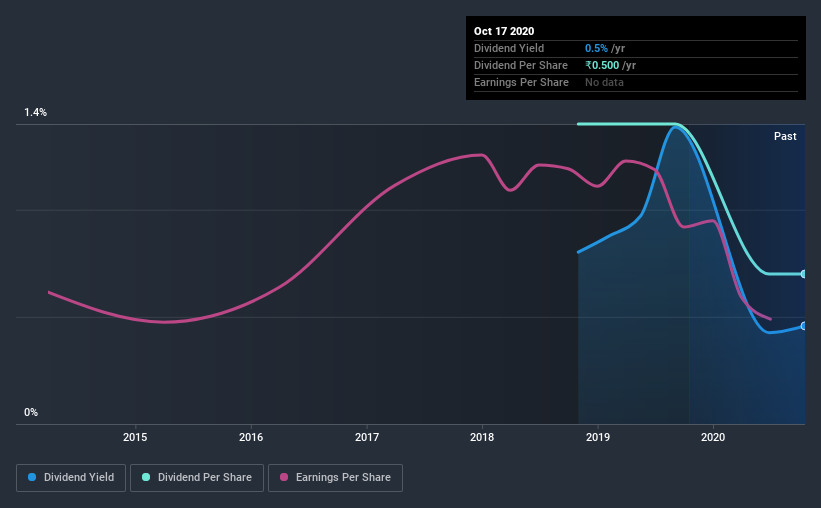Viewport: 821px width, 508px height.
Task: Click the 2017 x-axis label
Action: pos(367,437)
